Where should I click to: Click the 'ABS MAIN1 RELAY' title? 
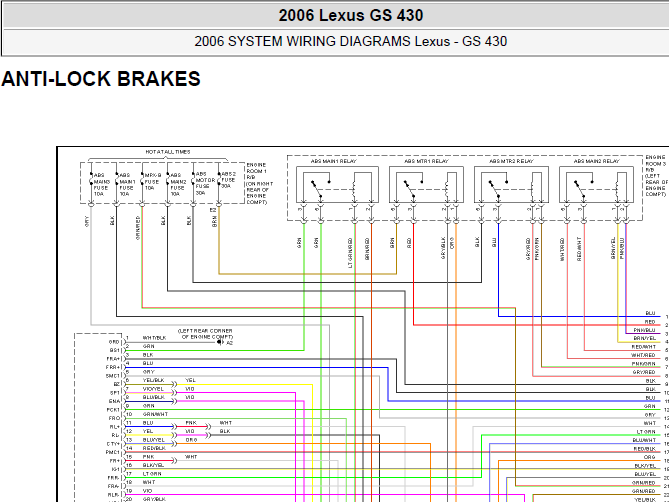(334, 161)
